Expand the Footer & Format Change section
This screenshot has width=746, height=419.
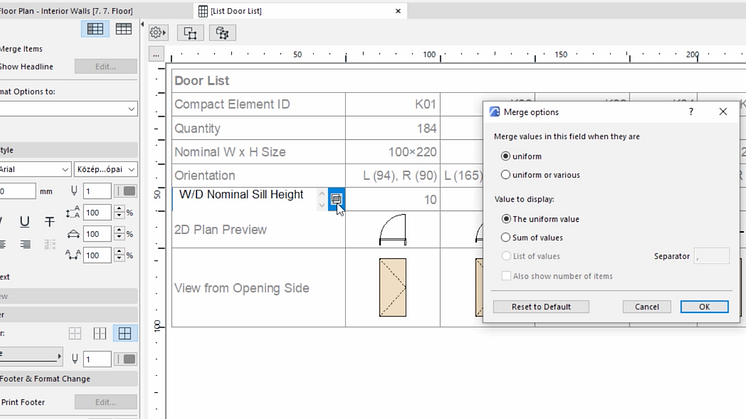[68, 379]
